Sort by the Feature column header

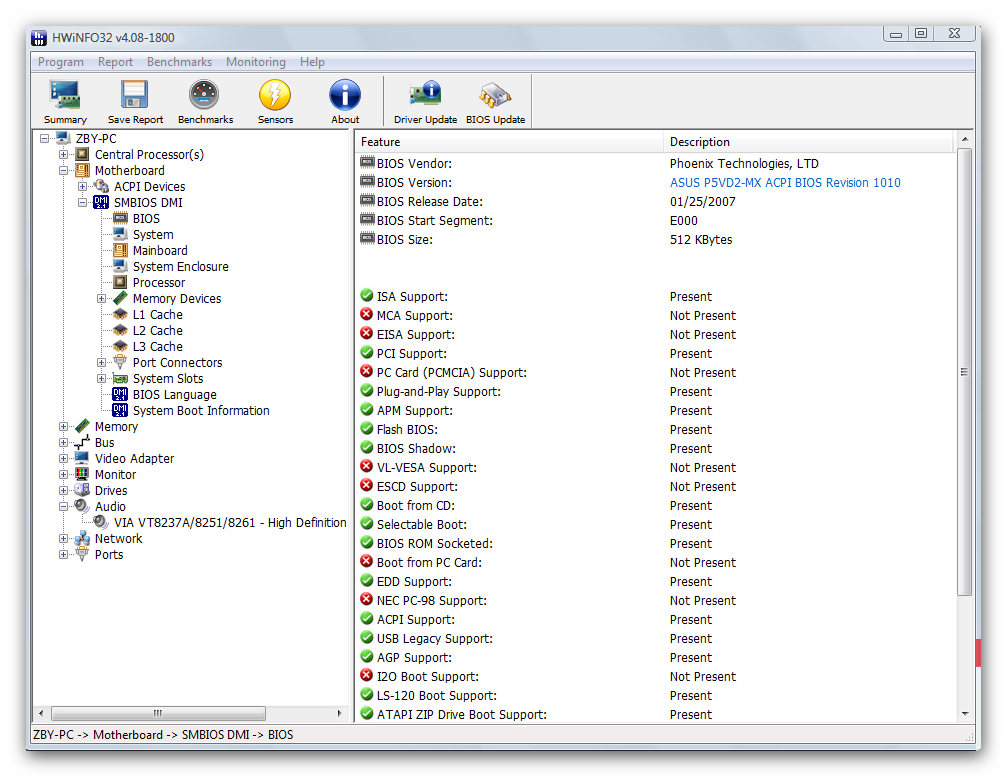click(509, 142)
